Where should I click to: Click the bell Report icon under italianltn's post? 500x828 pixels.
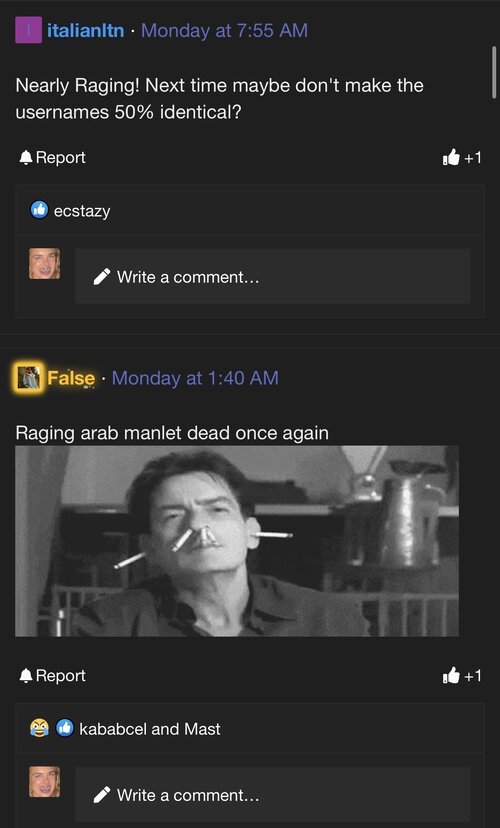click(x=25, y=158)
